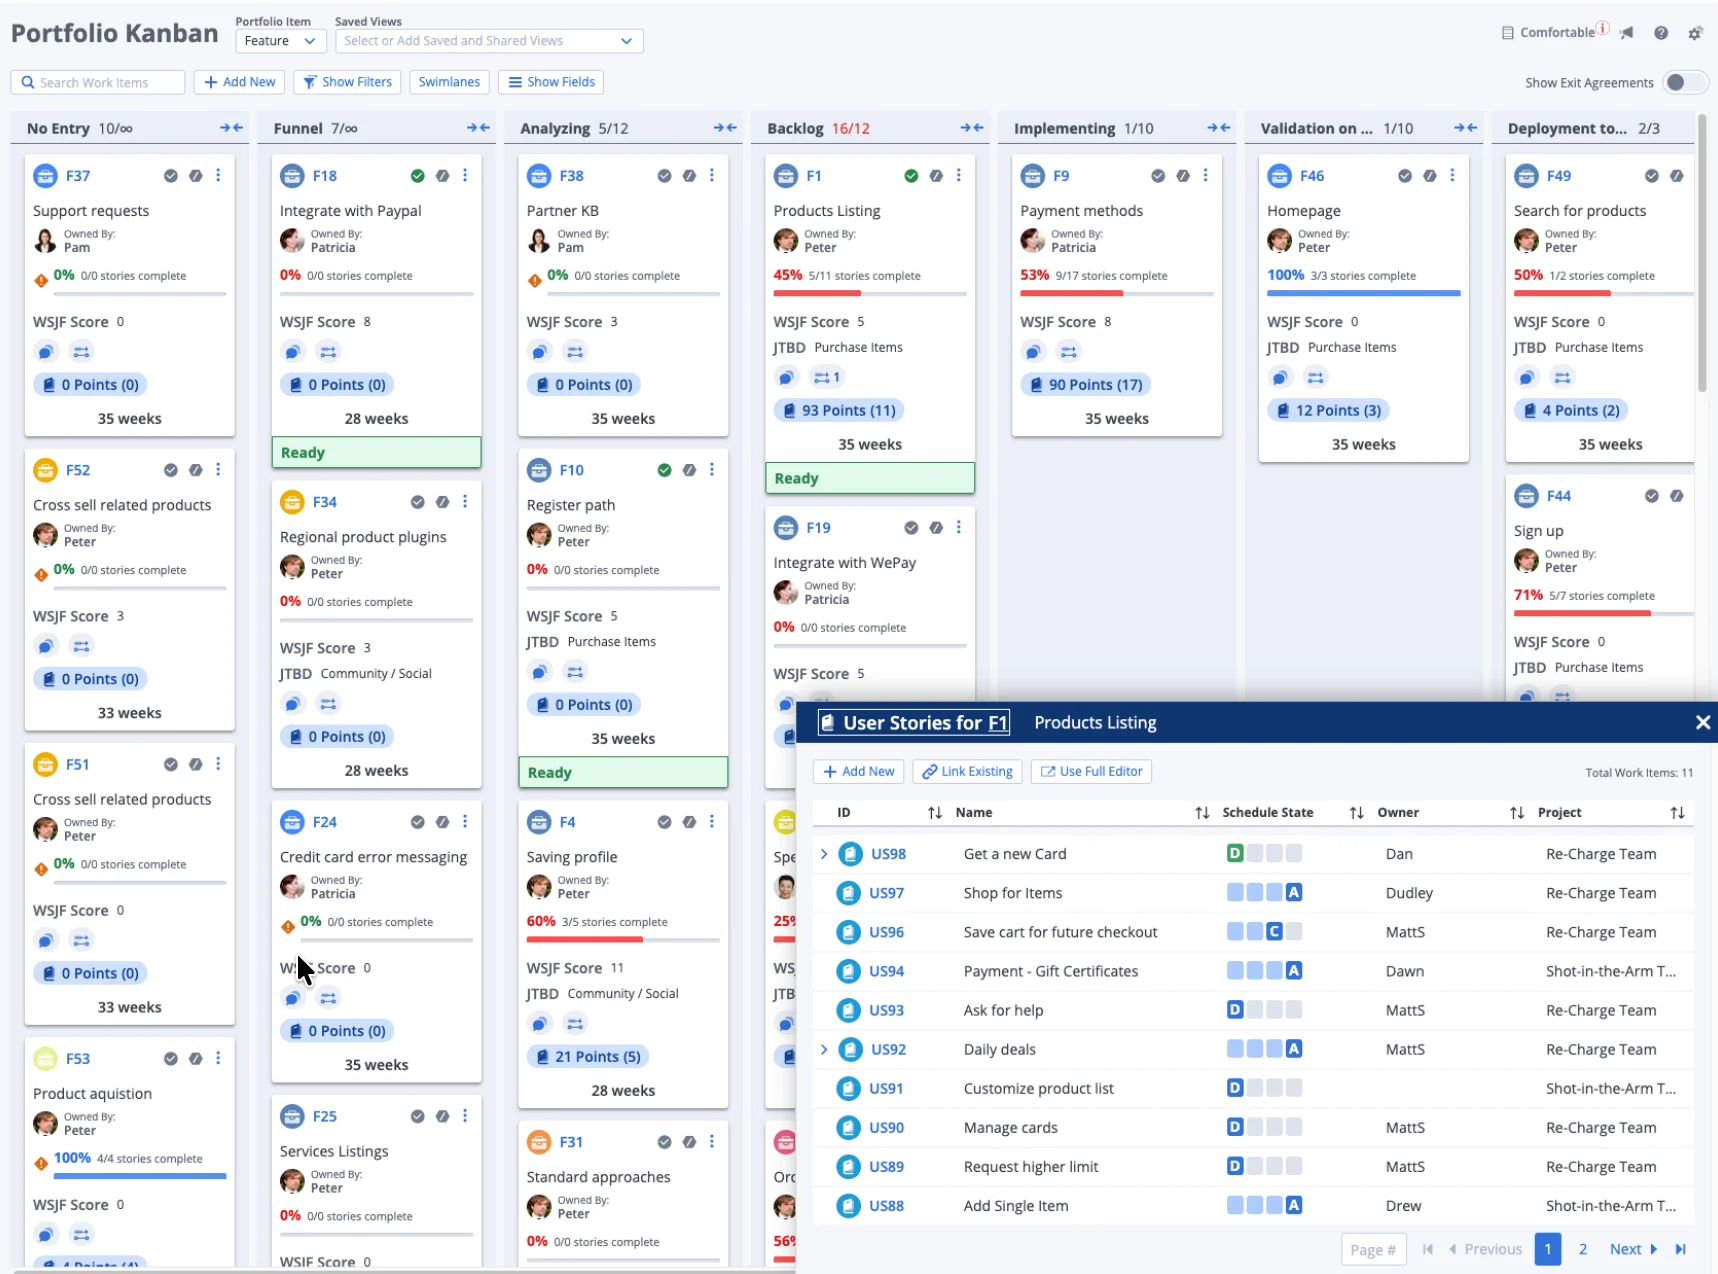
Task: Click the announcements megaphone icon
Action: 1627,33
